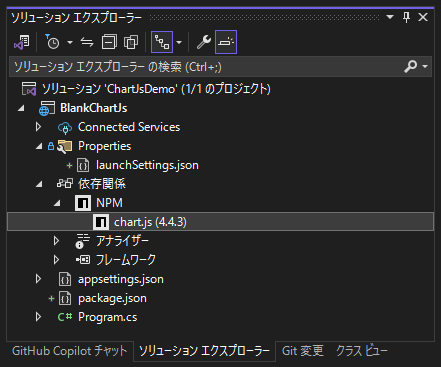Collapse the Properties folder
Viewport: 441px width, 367px height.
pyautogui.click(x=39, y=146)
